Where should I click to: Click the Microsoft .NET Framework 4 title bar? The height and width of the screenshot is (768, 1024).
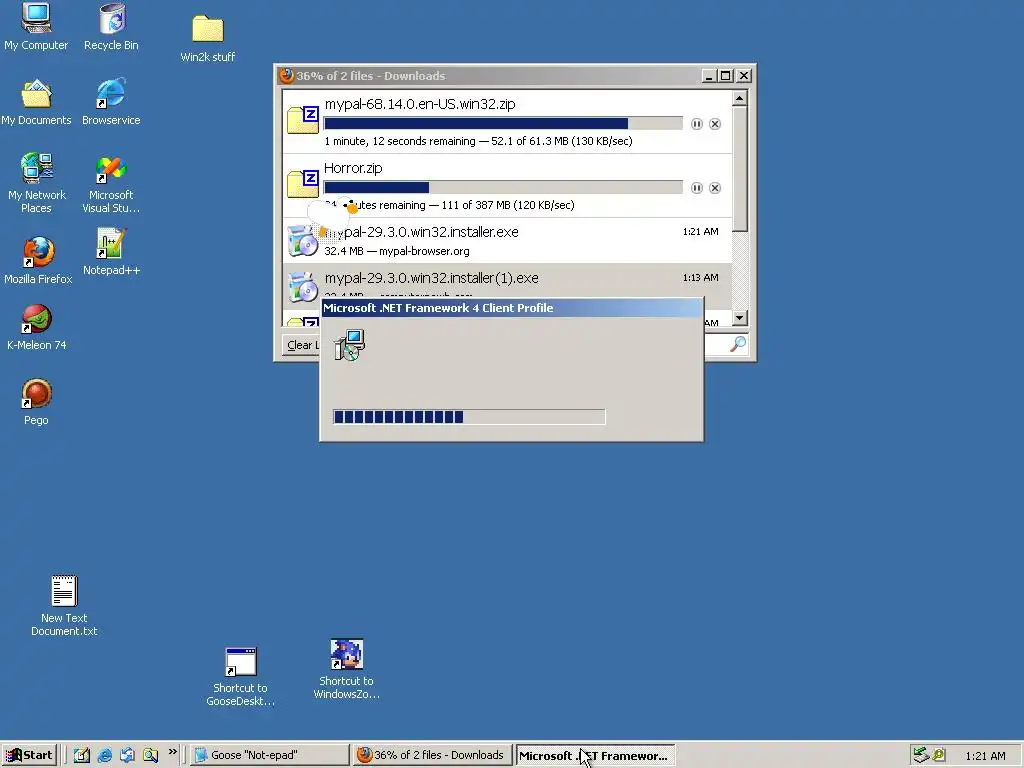pos(512,308)
